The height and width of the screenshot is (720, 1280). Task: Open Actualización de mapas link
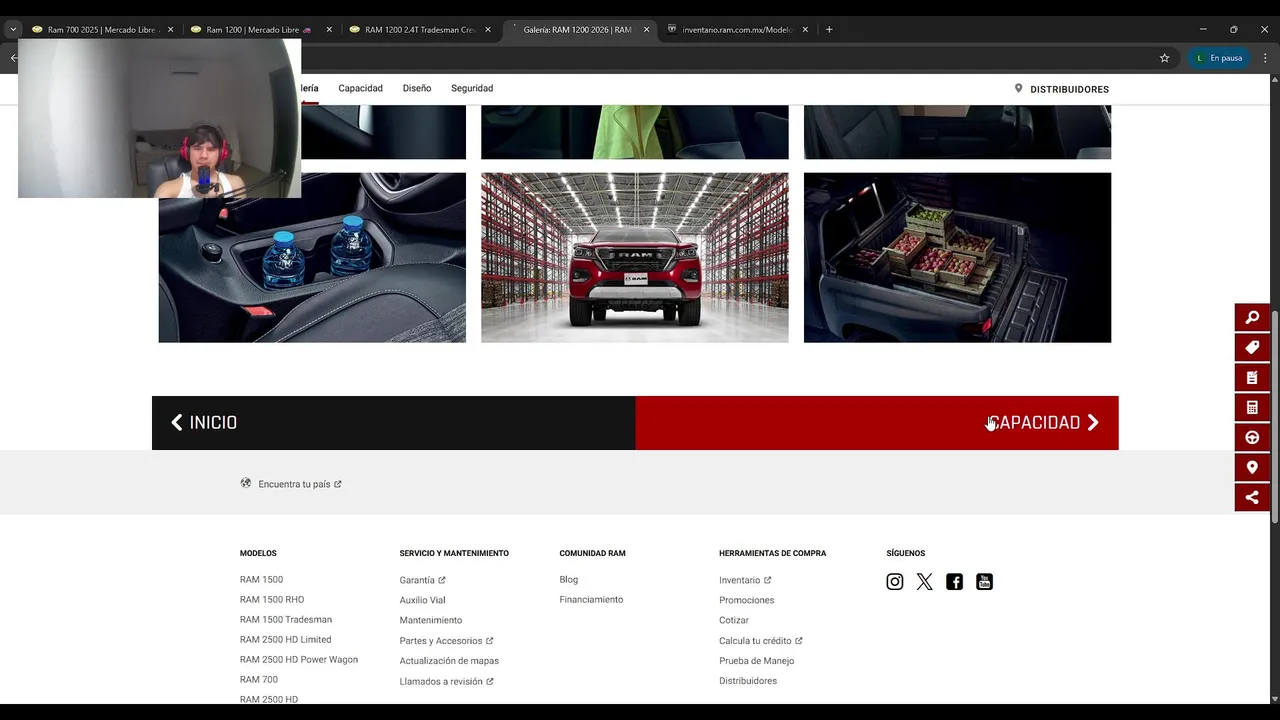(x=449, y=661)
